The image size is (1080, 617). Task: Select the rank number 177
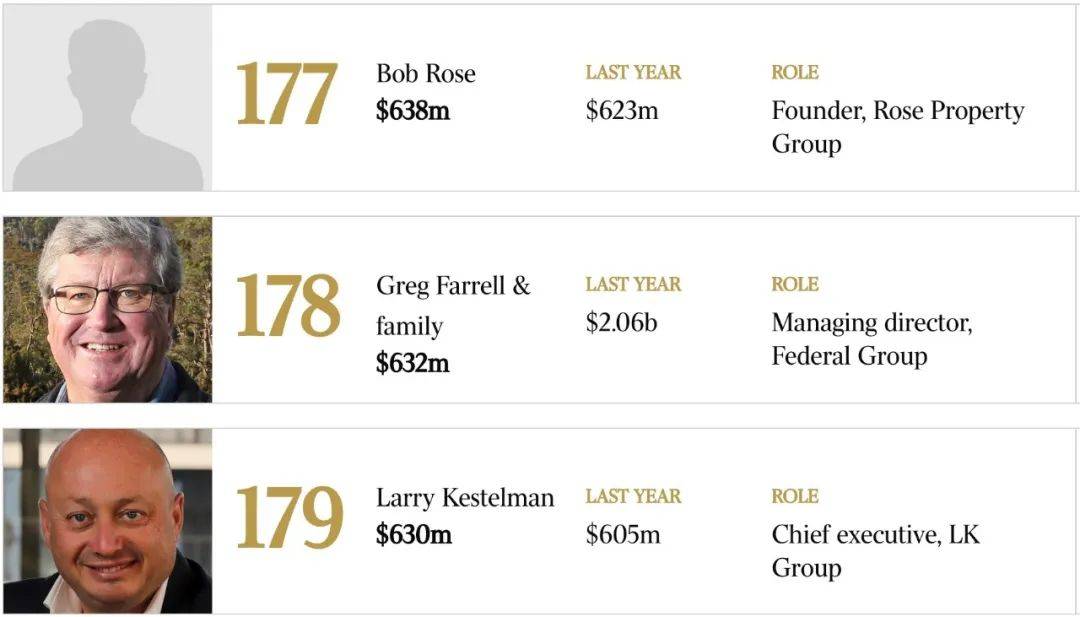(x=287, y=94)
